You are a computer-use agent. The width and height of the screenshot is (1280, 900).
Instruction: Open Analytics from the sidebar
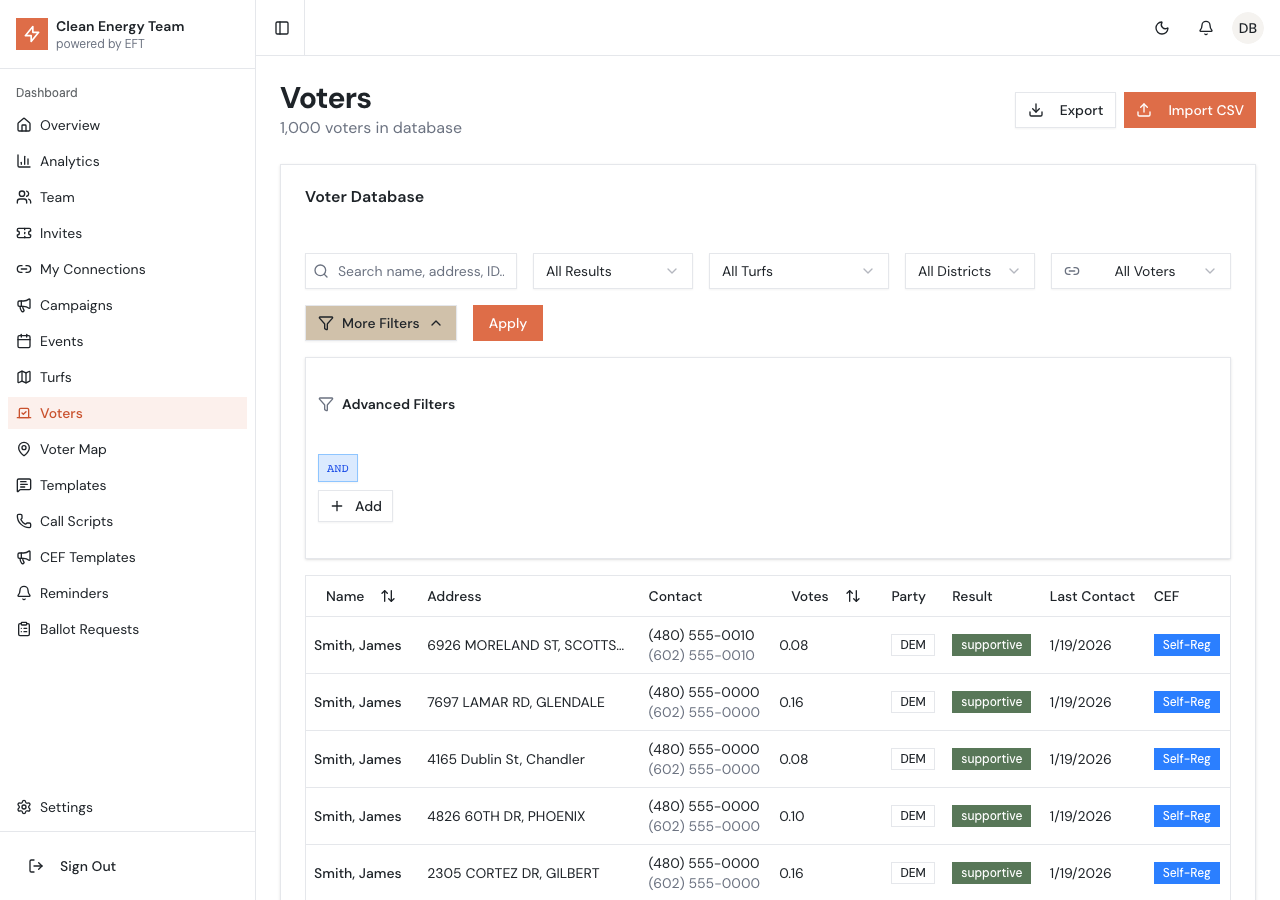pos(69,161)
